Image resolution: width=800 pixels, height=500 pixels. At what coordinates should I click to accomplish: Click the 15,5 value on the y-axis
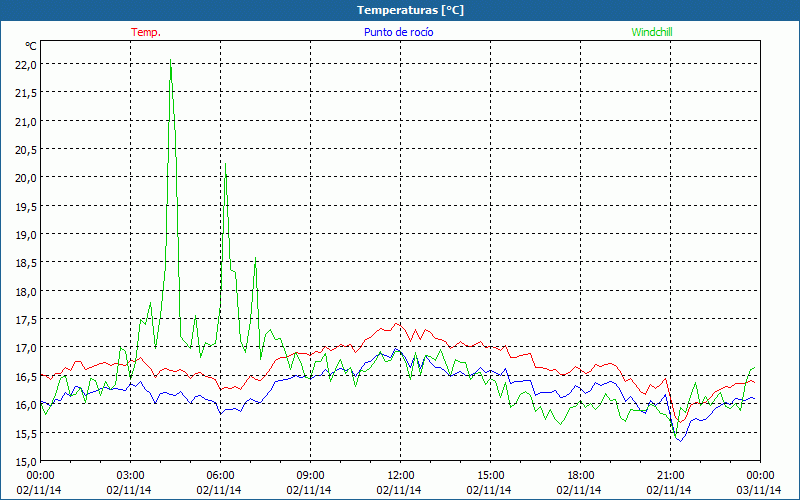click(x=26, y=434)
